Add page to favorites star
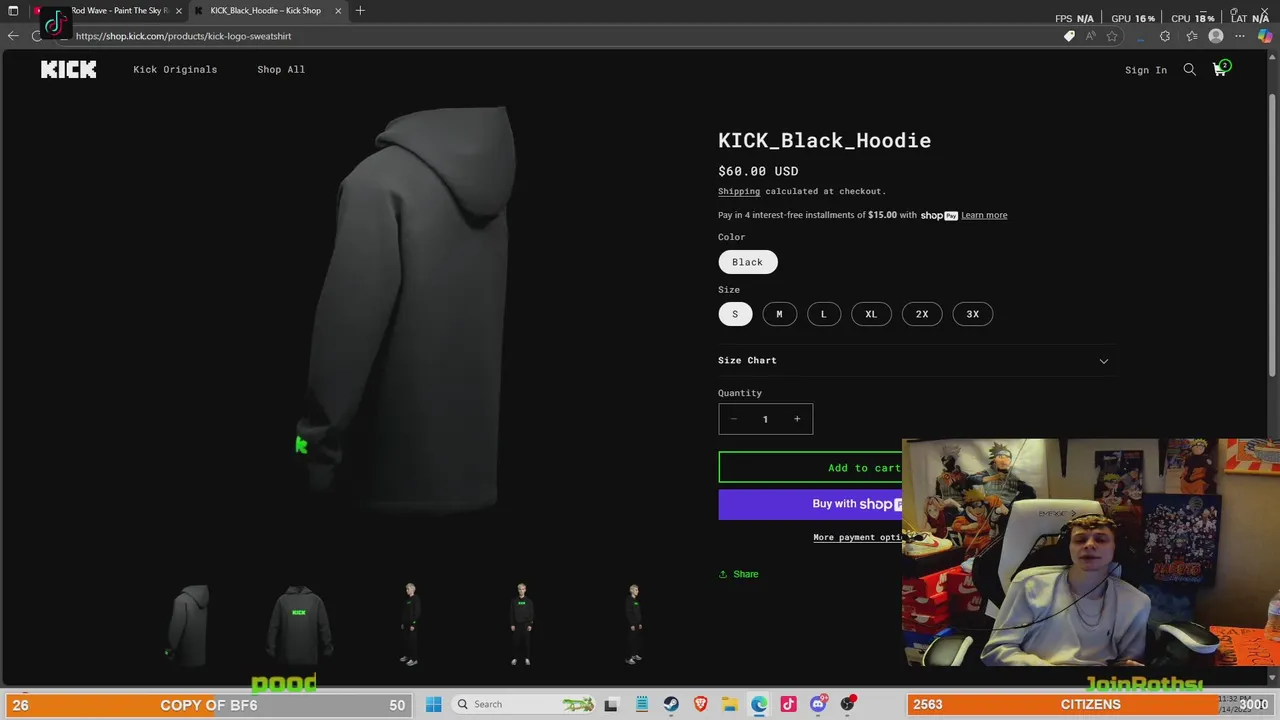Screen dimensions: 1280x720 1112,36
